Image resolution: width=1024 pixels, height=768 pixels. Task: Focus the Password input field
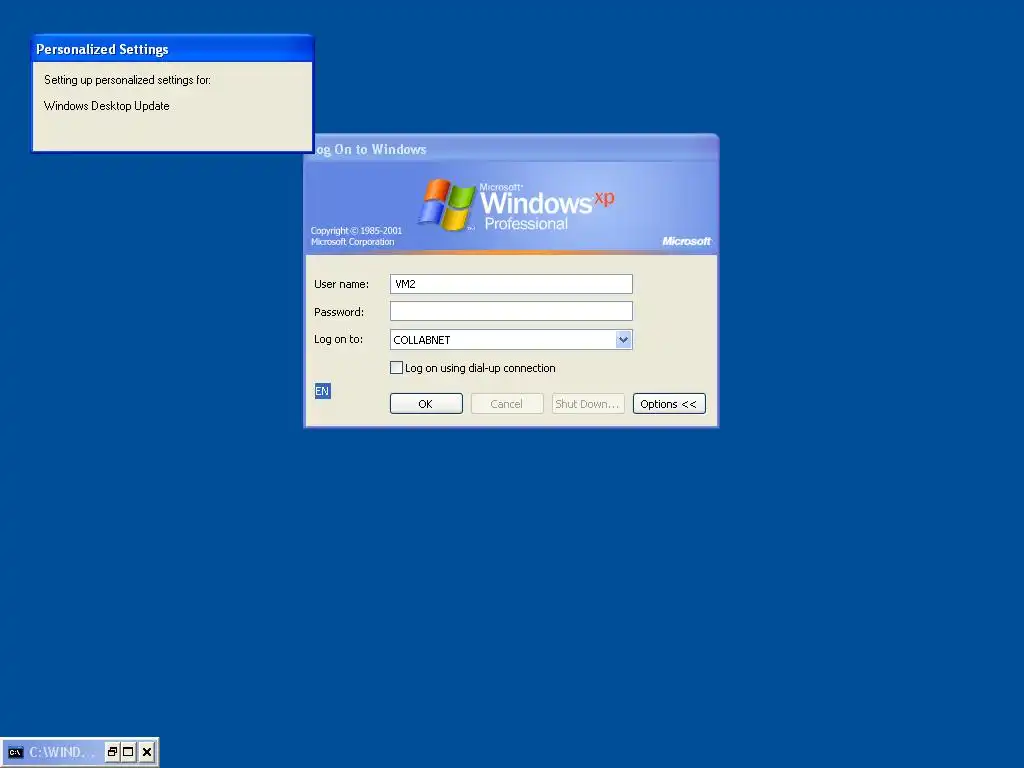(511, 312)
